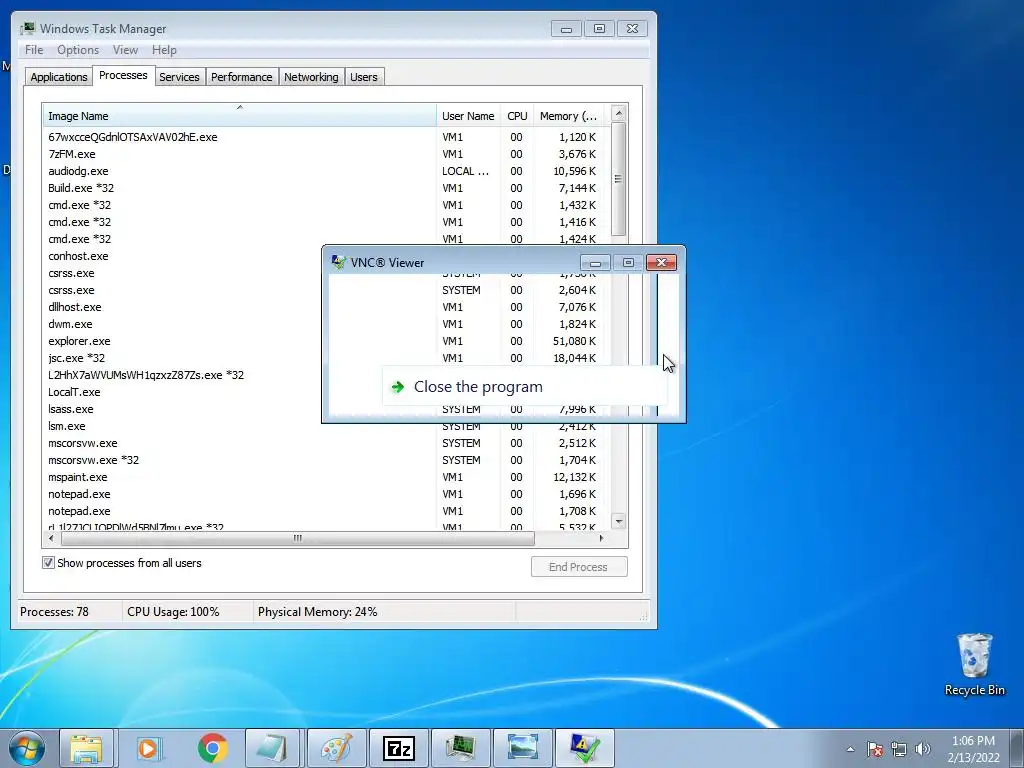This screenshot has height=768, width=1024.
Task: Open Windows Explorer from the taskbar
Action: (x=86, y=748)
